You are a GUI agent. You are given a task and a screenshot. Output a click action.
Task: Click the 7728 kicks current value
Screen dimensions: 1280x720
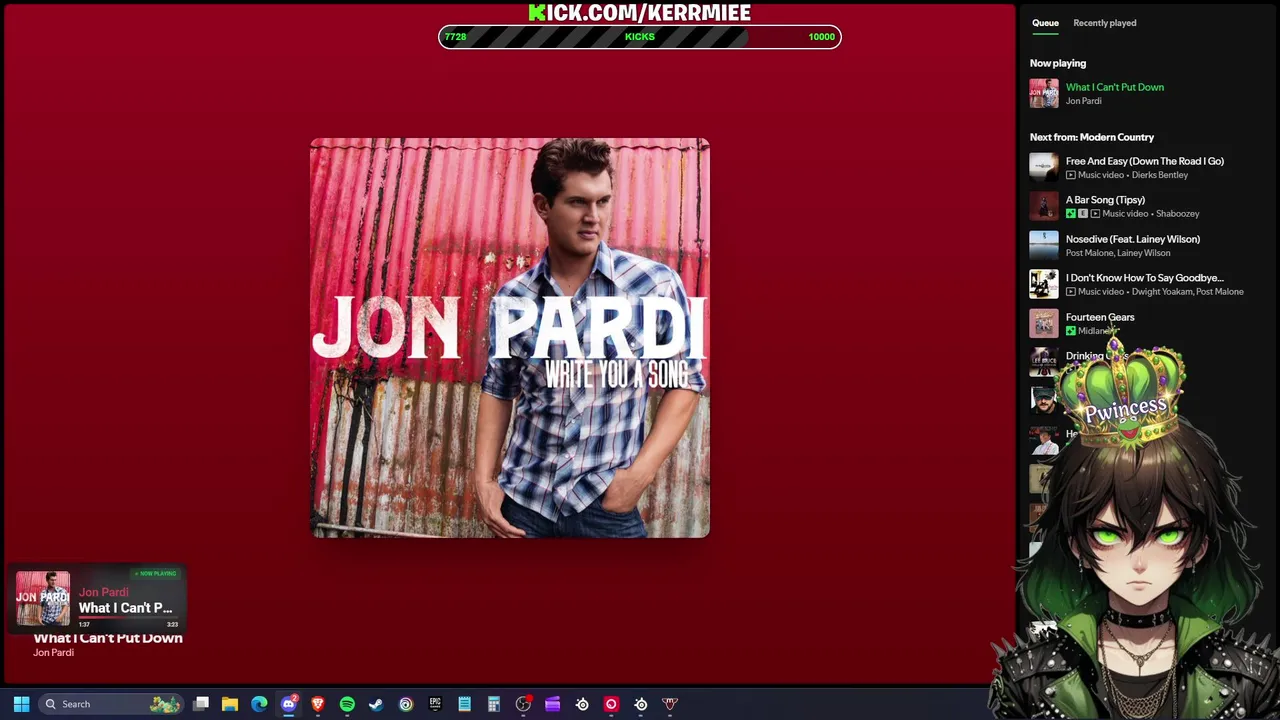point(455,37)
